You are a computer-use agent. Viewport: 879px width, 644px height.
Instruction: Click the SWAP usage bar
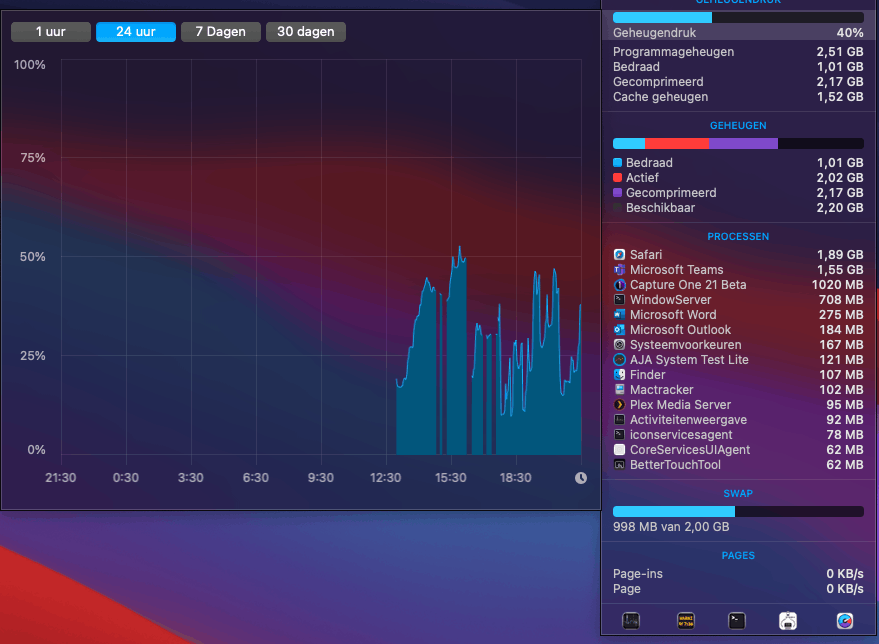tap(738, 511)
